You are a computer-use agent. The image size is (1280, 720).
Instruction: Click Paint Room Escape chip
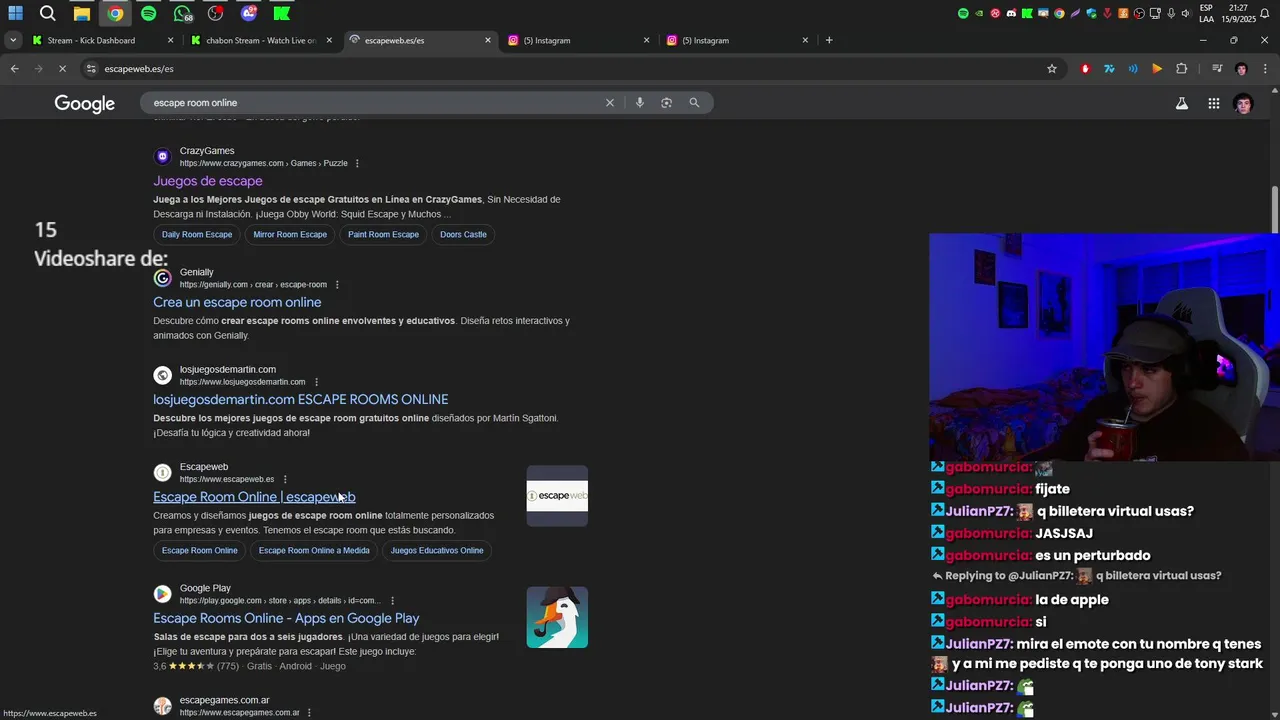(x=383, y=235)
